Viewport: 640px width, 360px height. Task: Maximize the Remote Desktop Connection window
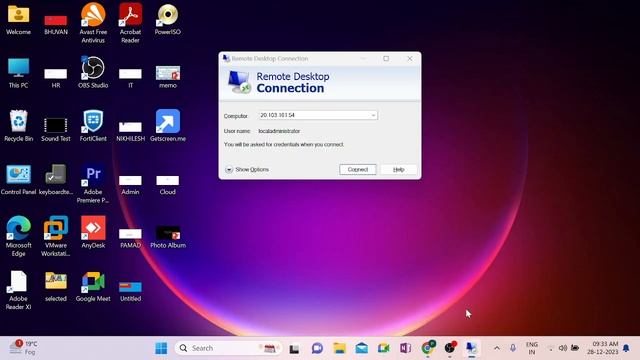point(386,59)
